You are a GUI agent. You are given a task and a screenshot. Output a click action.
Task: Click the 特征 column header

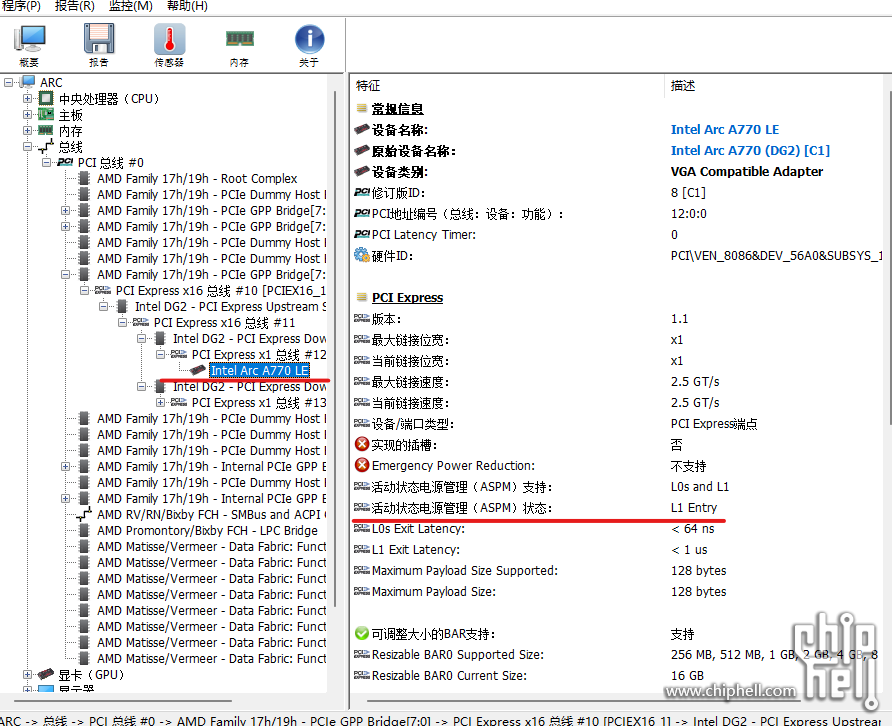tap(367, 86)
